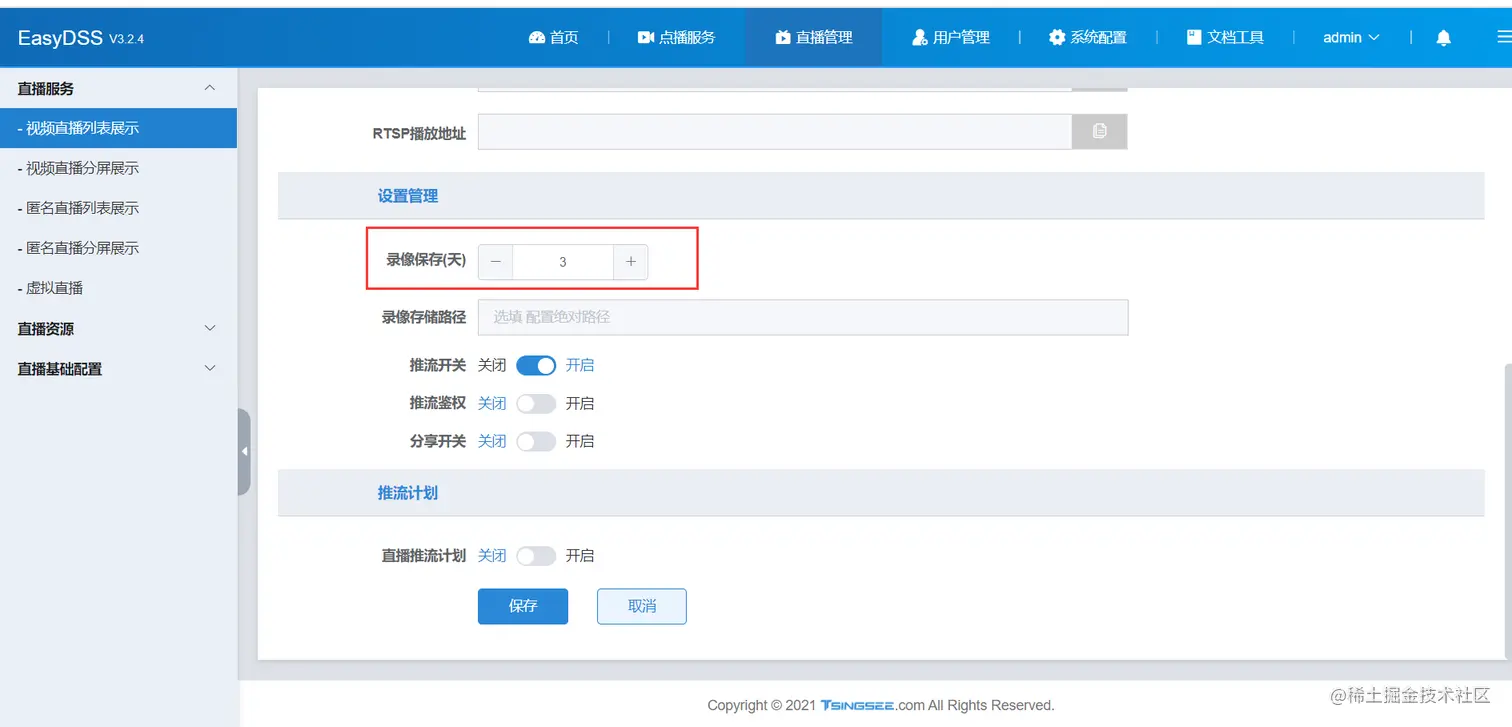Click the 录像保存 days value field

(563, 262)
